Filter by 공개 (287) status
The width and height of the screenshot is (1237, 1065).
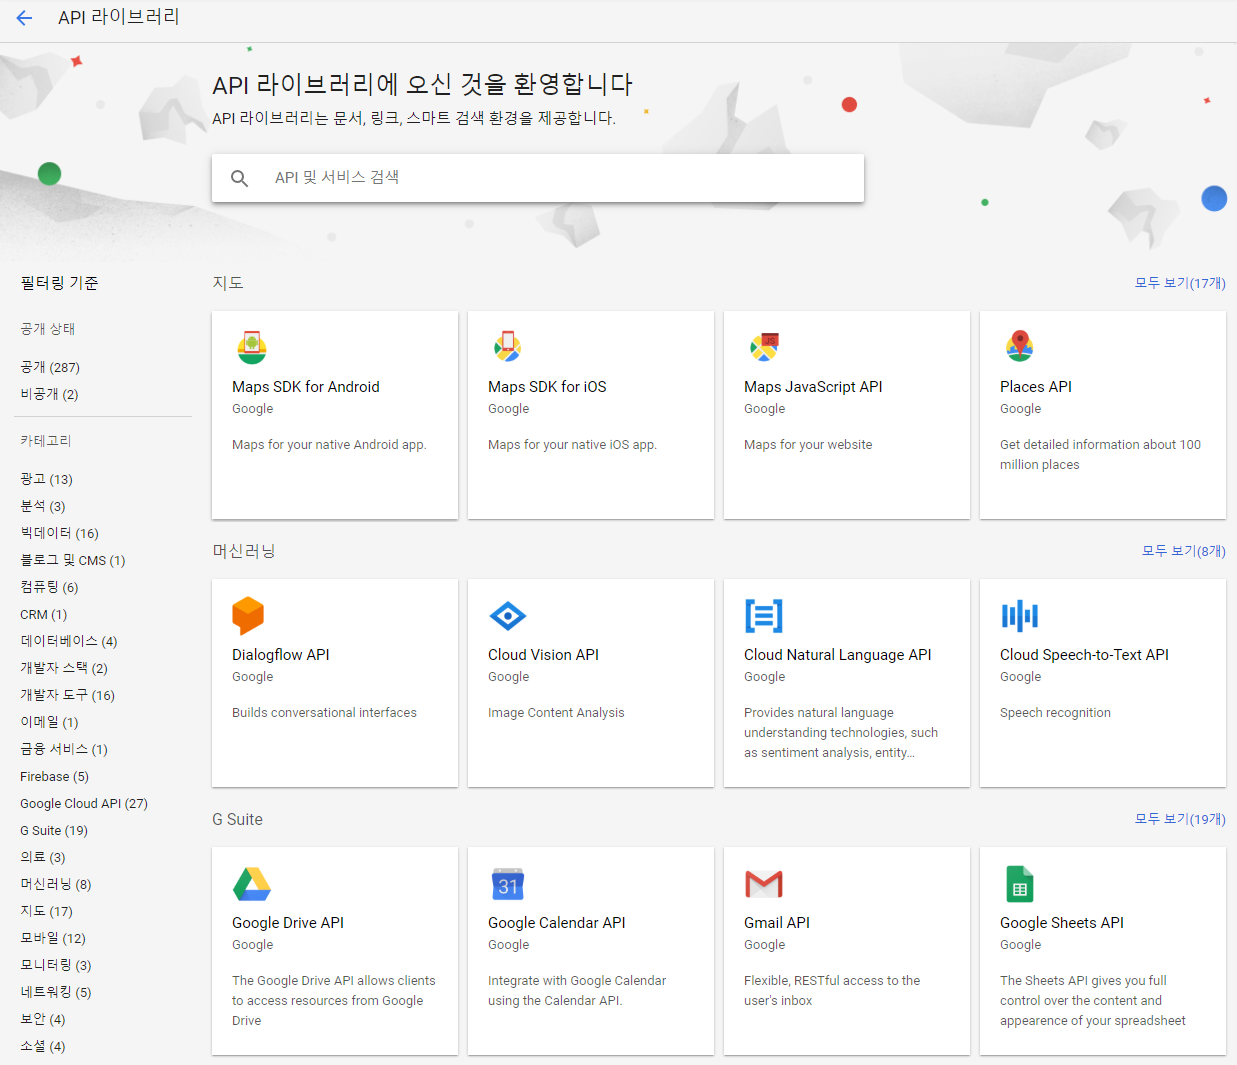[50, 367]
